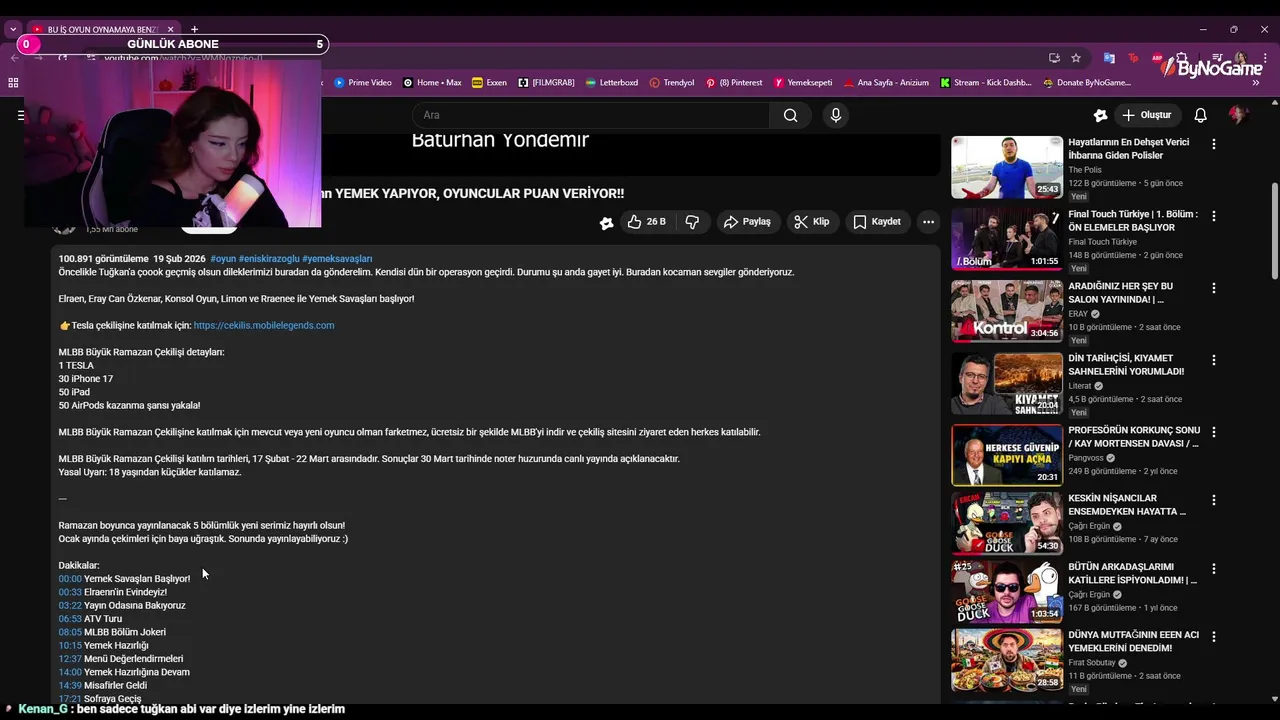1280x720 pixels.
Task: Click the #yemeksavaşları hashtag
Action: pyautogui.click(x=337, y=259)
